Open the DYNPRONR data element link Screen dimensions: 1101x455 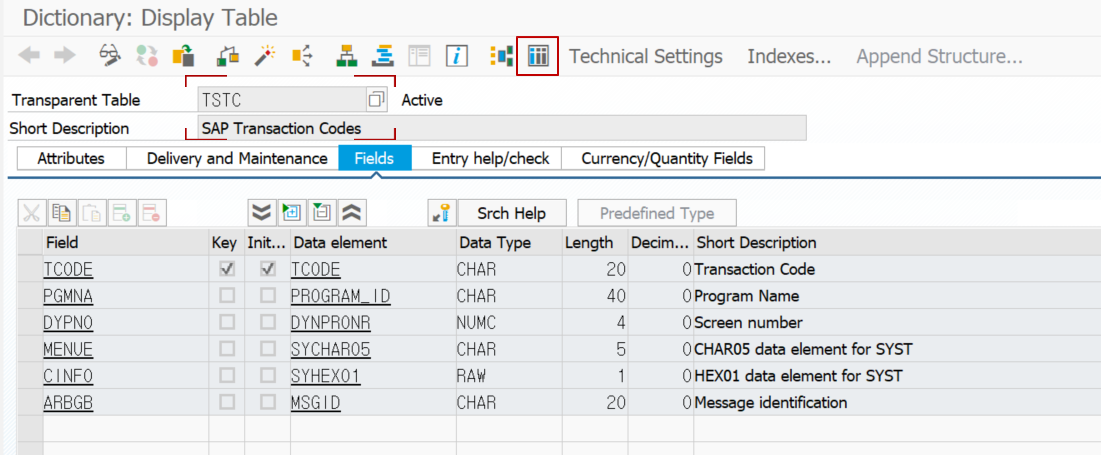click(330, 323)
